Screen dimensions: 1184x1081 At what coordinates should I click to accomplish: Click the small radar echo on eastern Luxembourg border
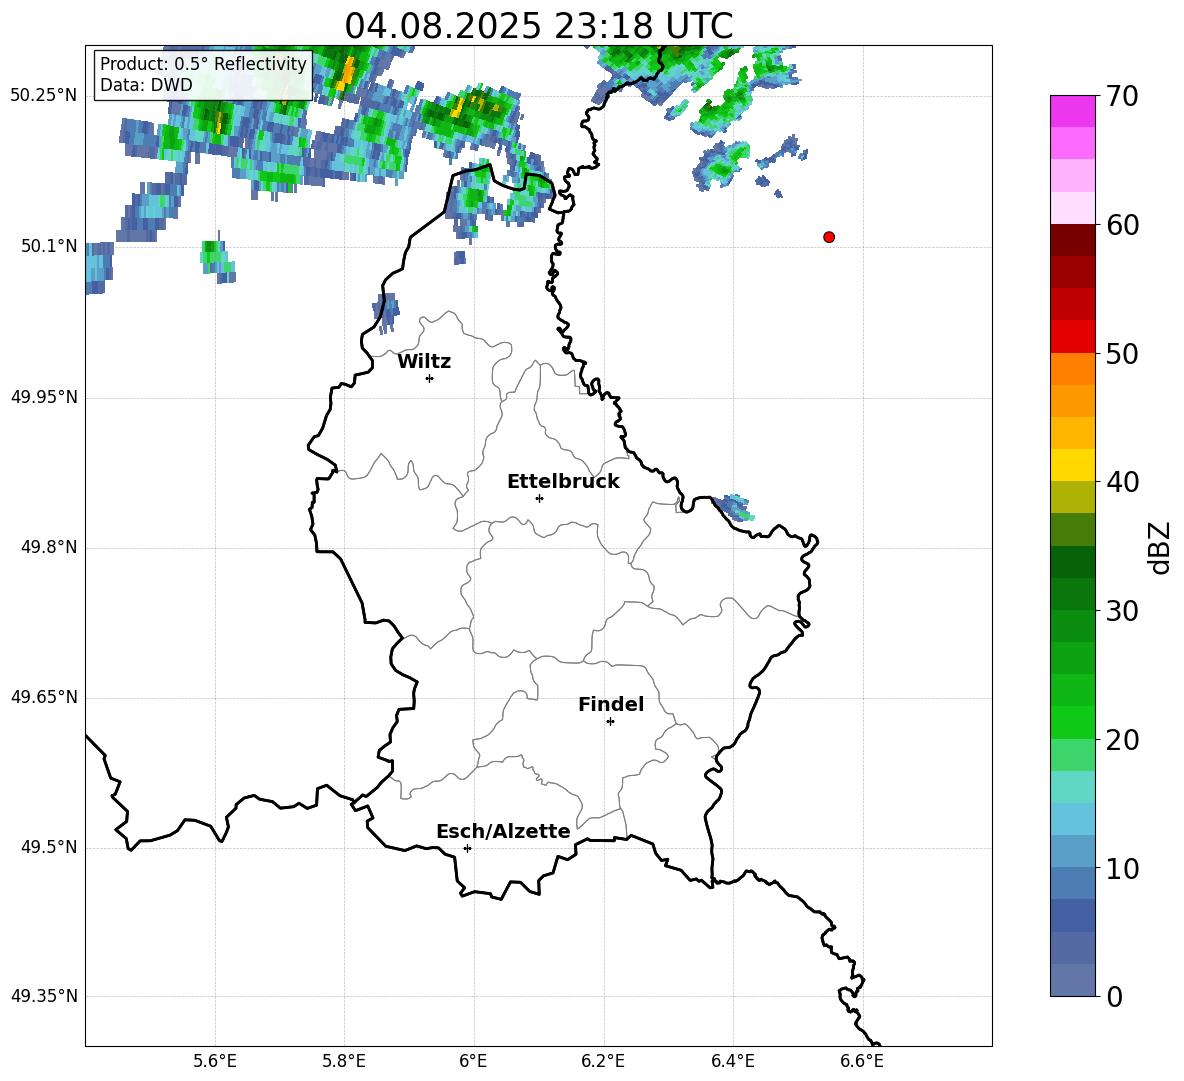pos(734,507)
